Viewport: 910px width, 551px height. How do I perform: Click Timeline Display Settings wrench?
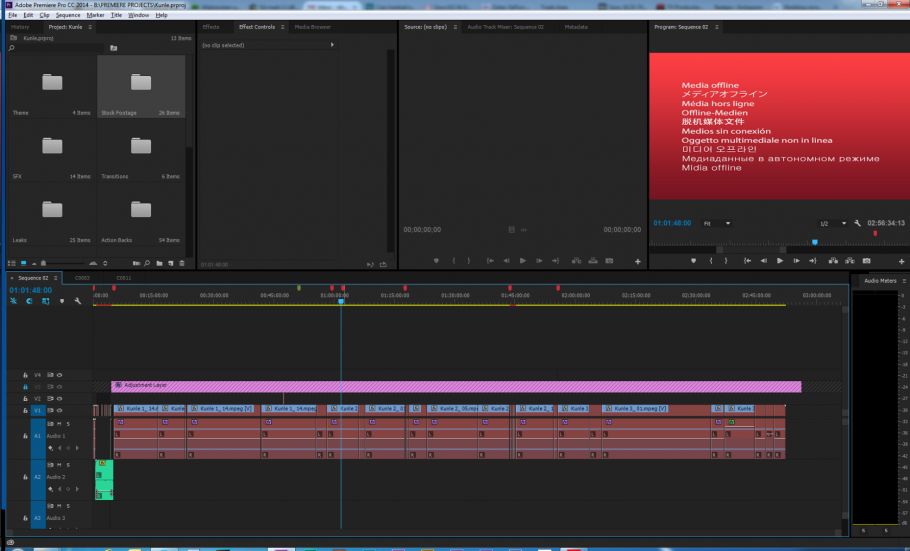coord(77,301)
